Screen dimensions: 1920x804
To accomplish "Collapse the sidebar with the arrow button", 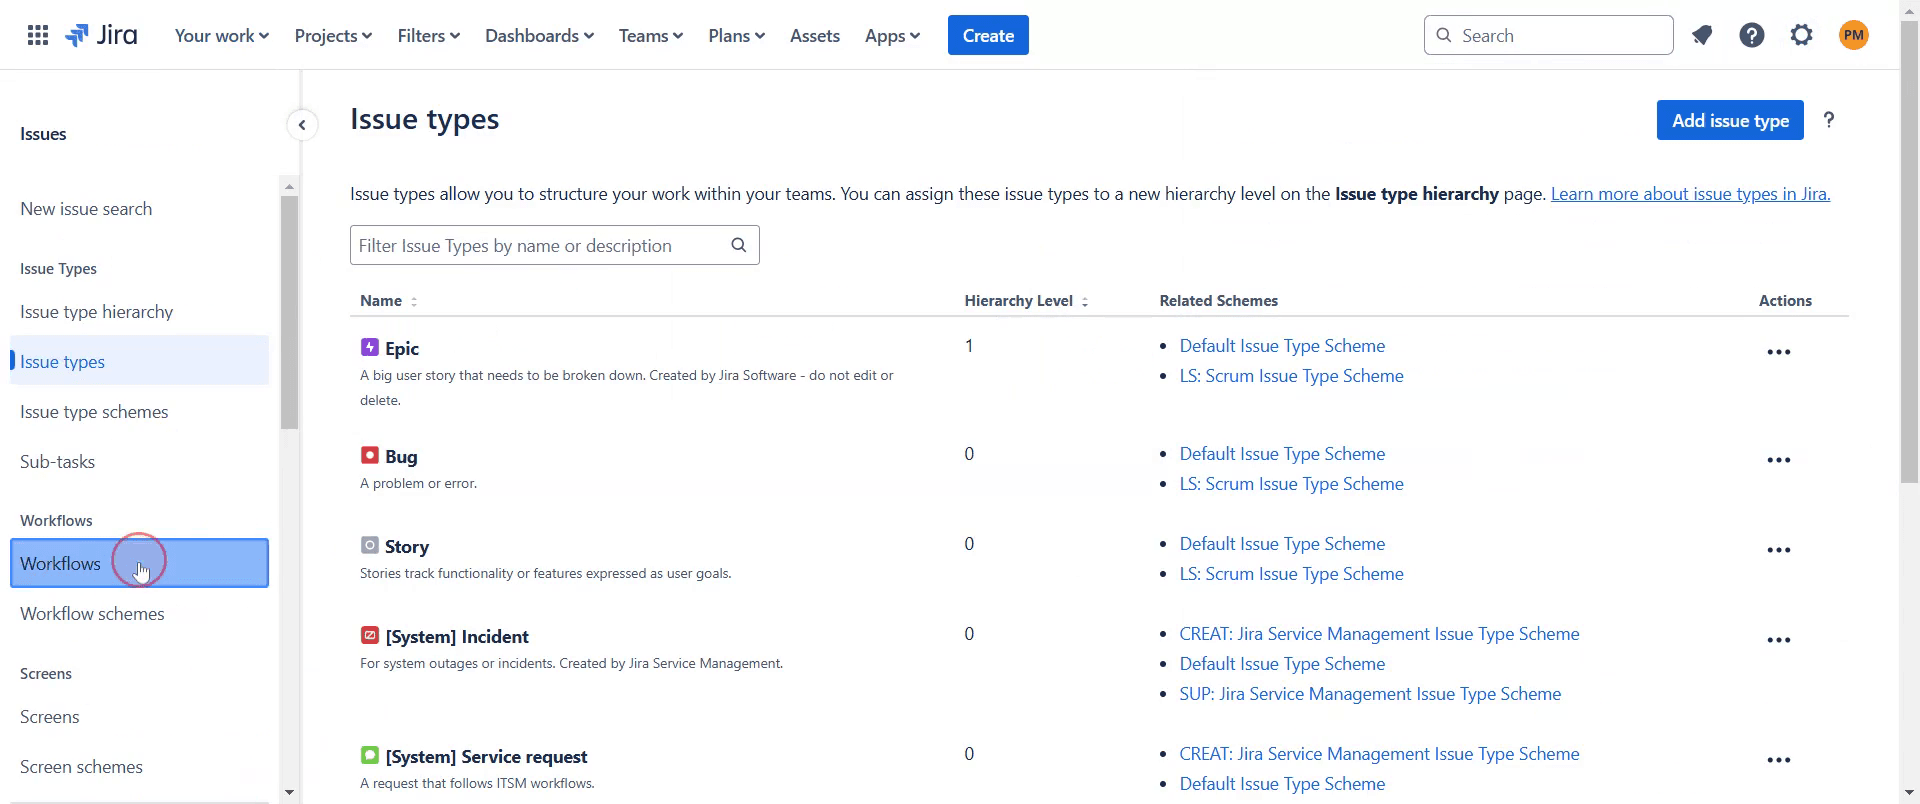I will 302,125.
